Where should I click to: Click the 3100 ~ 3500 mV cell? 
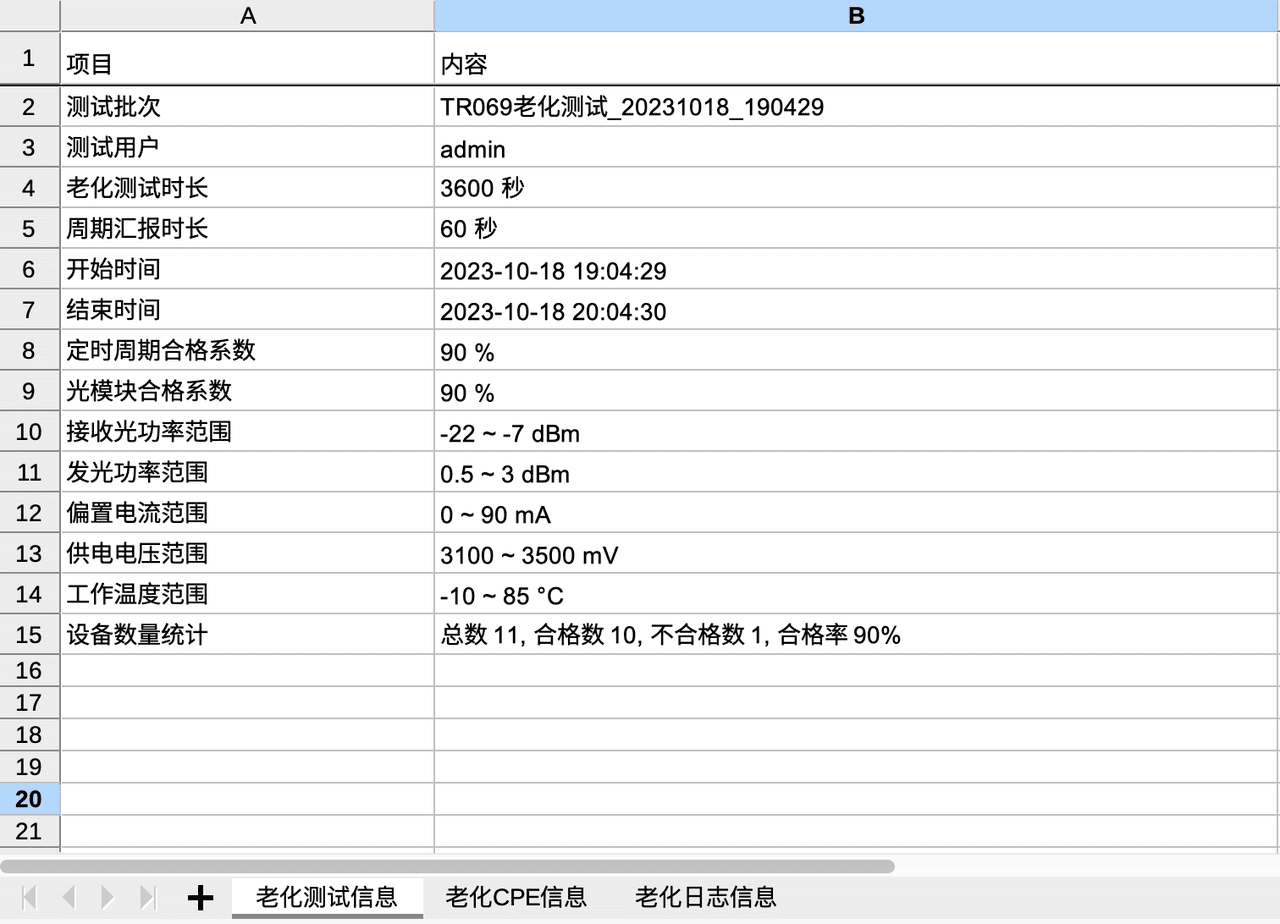pyautogui.click(x=529, y=555)
